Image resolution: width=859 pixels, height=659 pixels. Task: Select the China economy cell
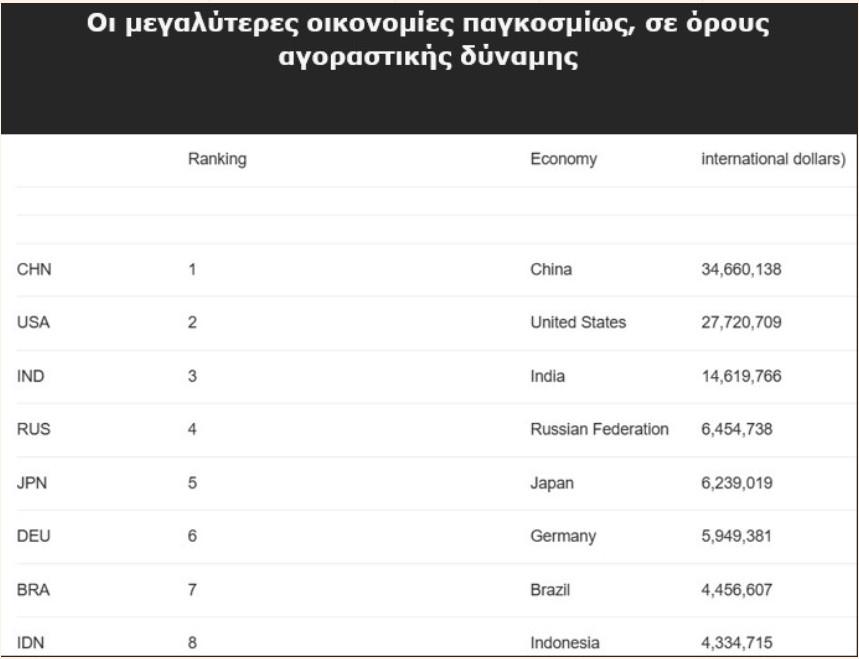pos(551,268)
